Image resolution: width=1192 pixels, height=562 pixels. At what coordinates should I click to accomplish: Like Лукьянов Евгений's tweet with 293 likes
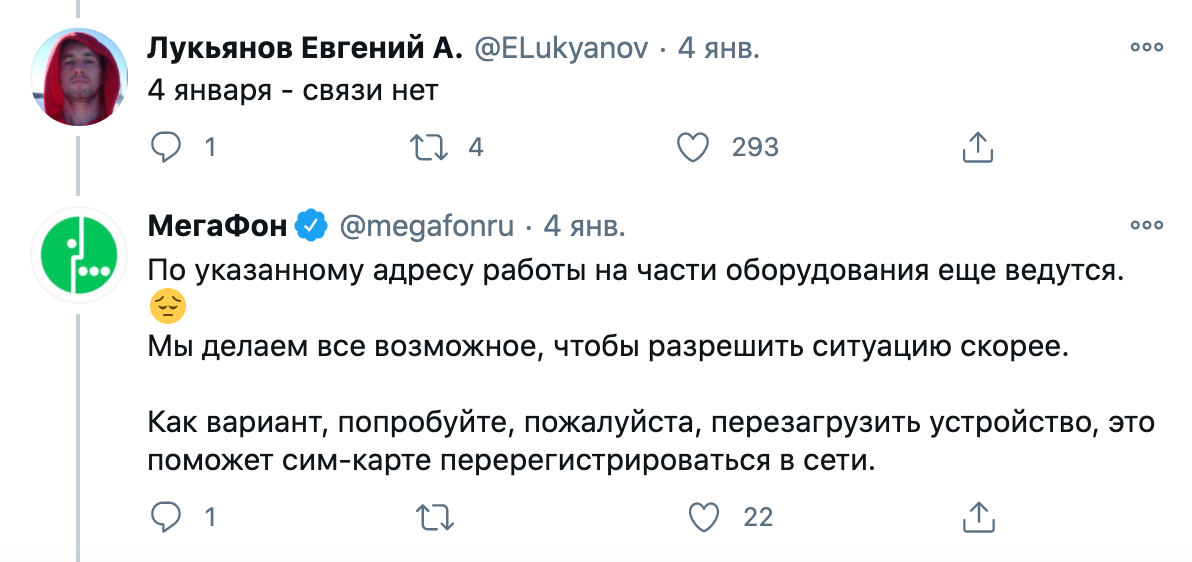click(x=693, y=148)
